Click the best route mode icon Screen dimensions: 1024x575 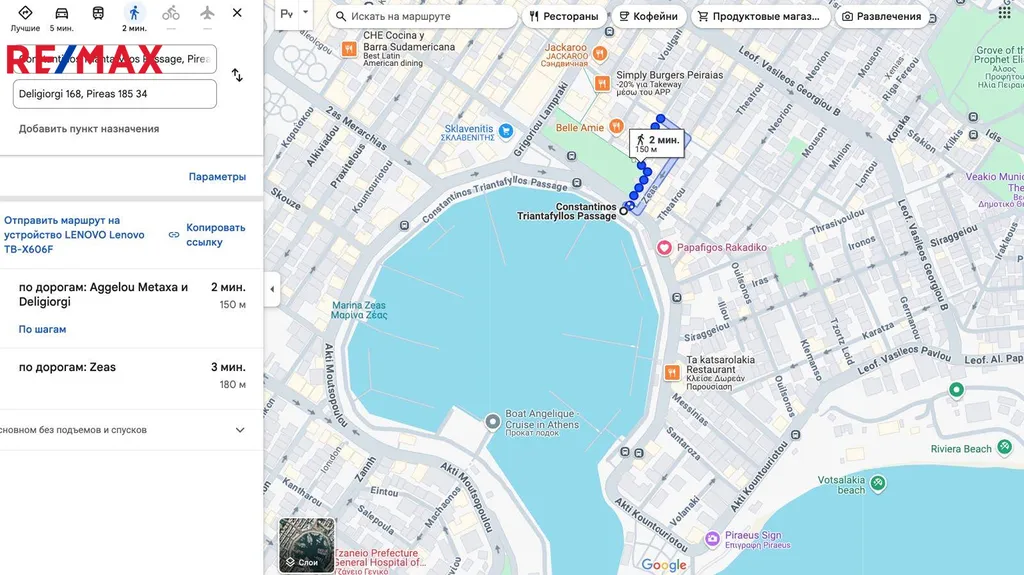(x=25, y=13)
